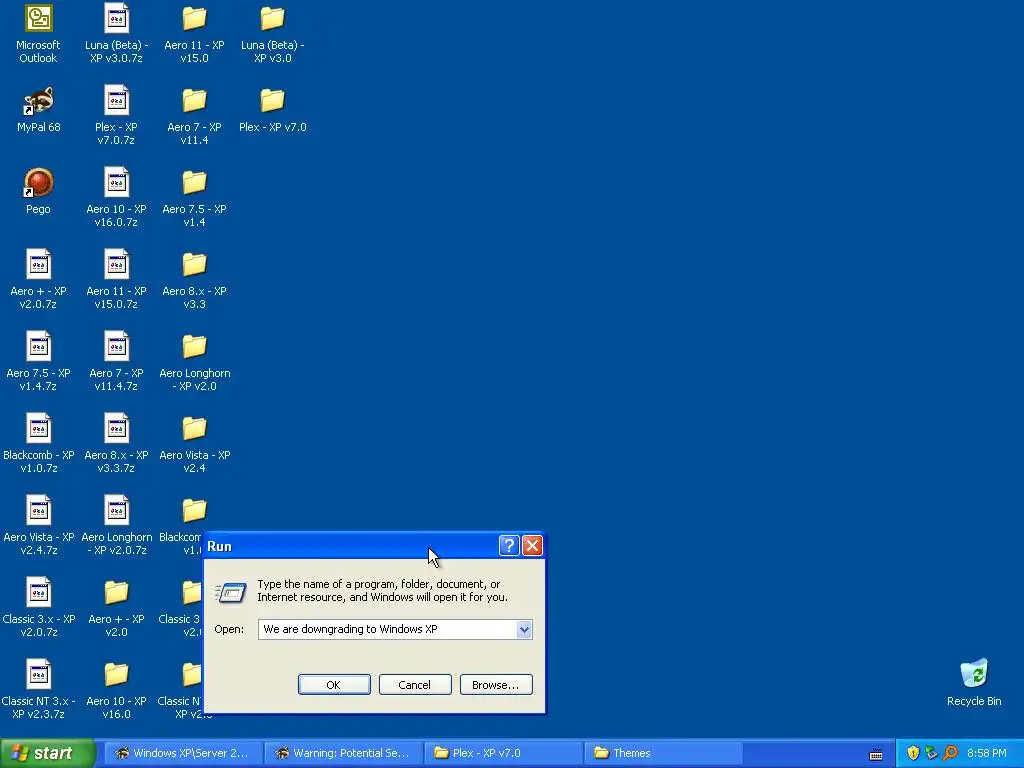Click the Safely Remove Hardware tray icon
The width and height of the screenshot is (1024, 768).
[x=931, y=753]
